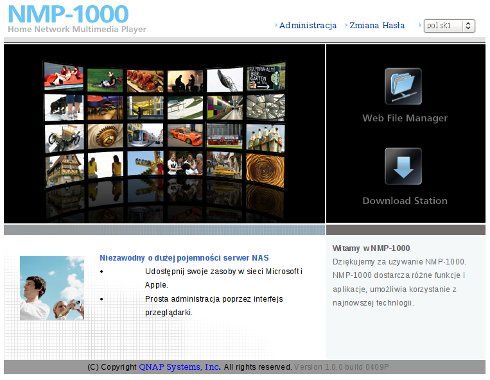This screenshot has height=380, width=490.
Task: Click the Web File Manager label
Action: point(405,118)
